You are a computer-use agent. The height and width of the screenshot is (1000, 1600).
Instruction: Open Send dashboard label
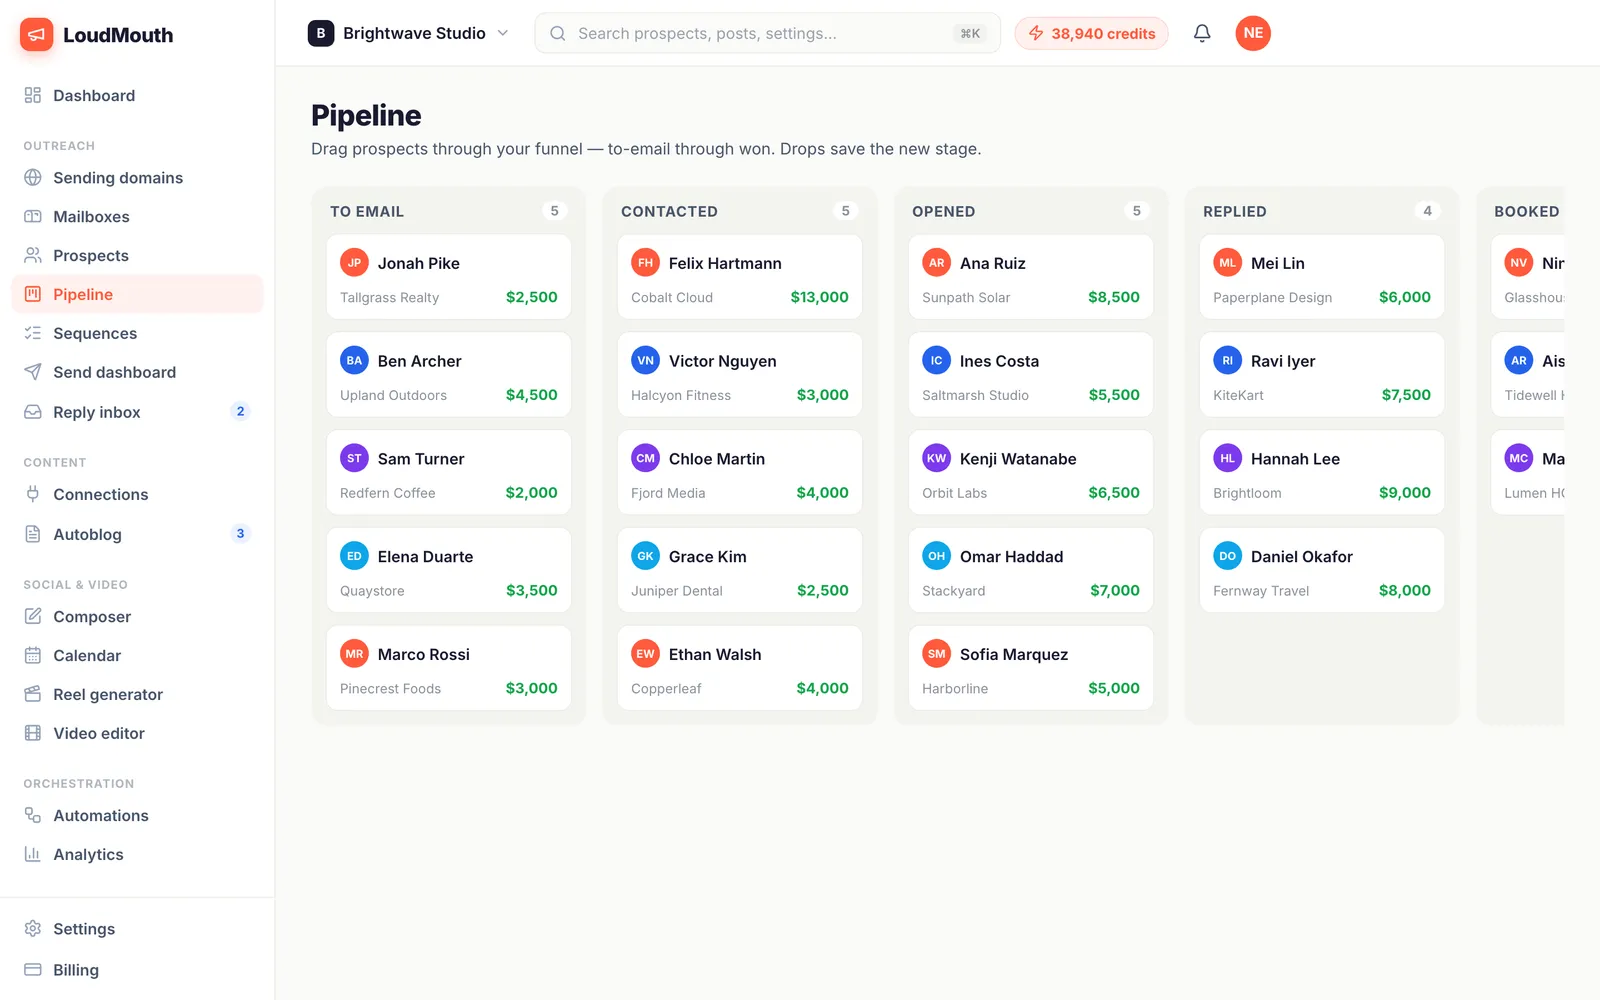[114, 372]
